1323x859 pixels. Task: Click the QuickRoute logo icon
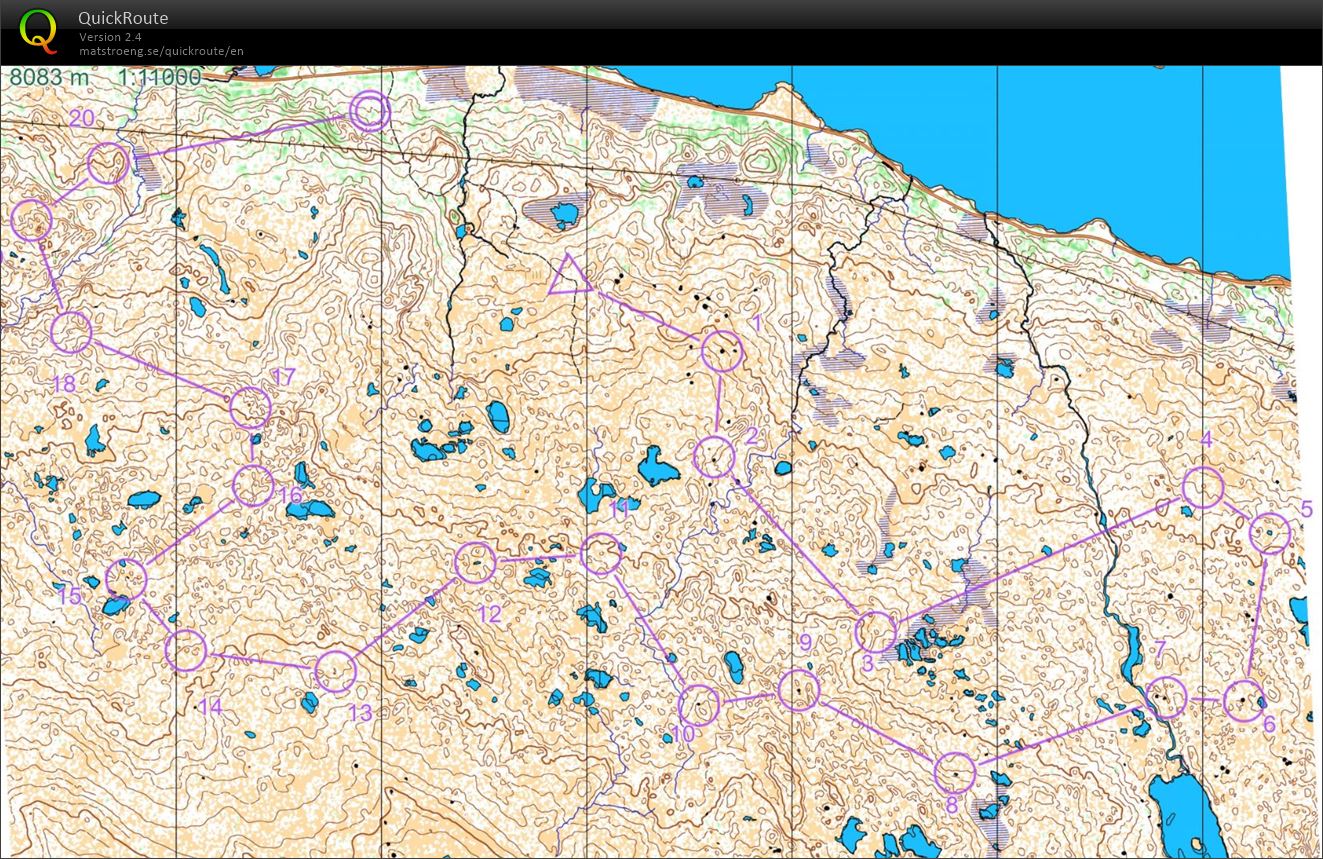pyautogui.click(x=38, y=29)
